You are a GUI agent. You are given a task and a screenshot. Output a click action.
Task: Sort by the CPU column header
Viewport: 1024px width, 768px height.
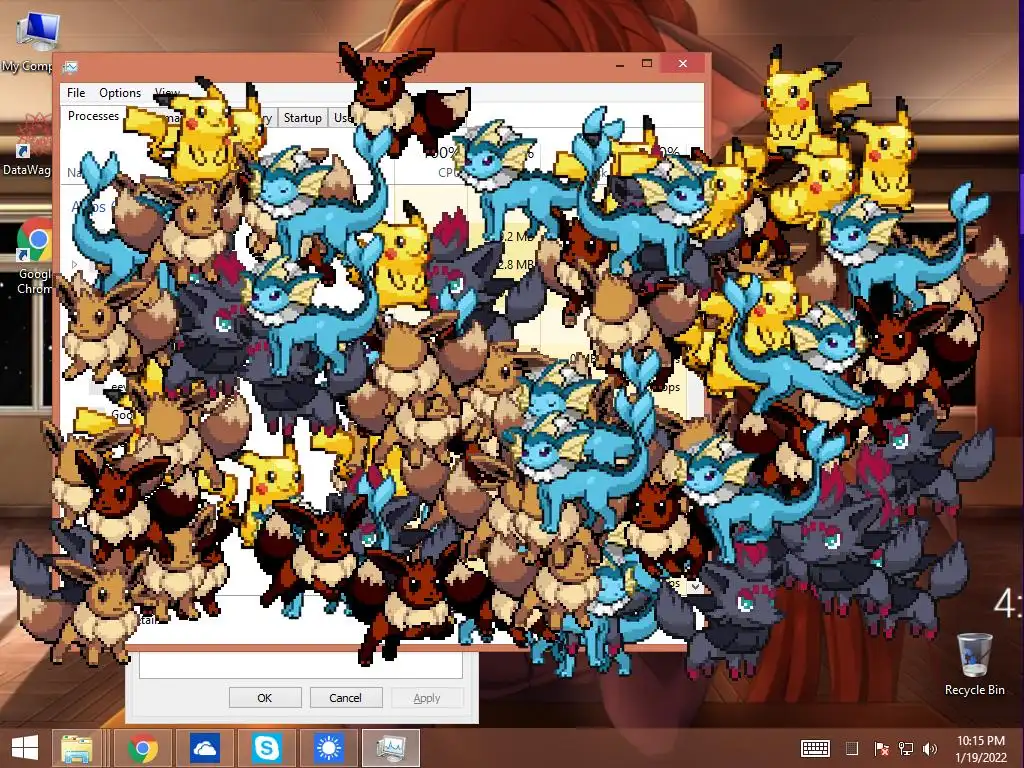[448, 172]
